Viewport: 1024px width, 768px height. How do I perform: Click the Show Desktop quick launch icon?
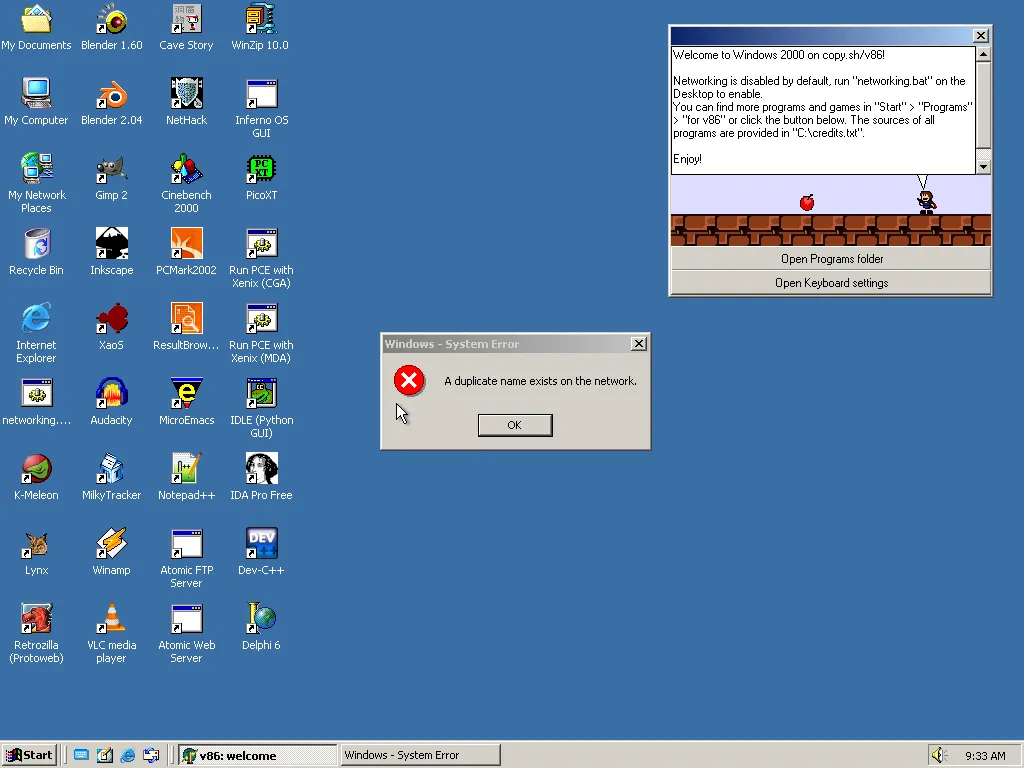(81, 755)
